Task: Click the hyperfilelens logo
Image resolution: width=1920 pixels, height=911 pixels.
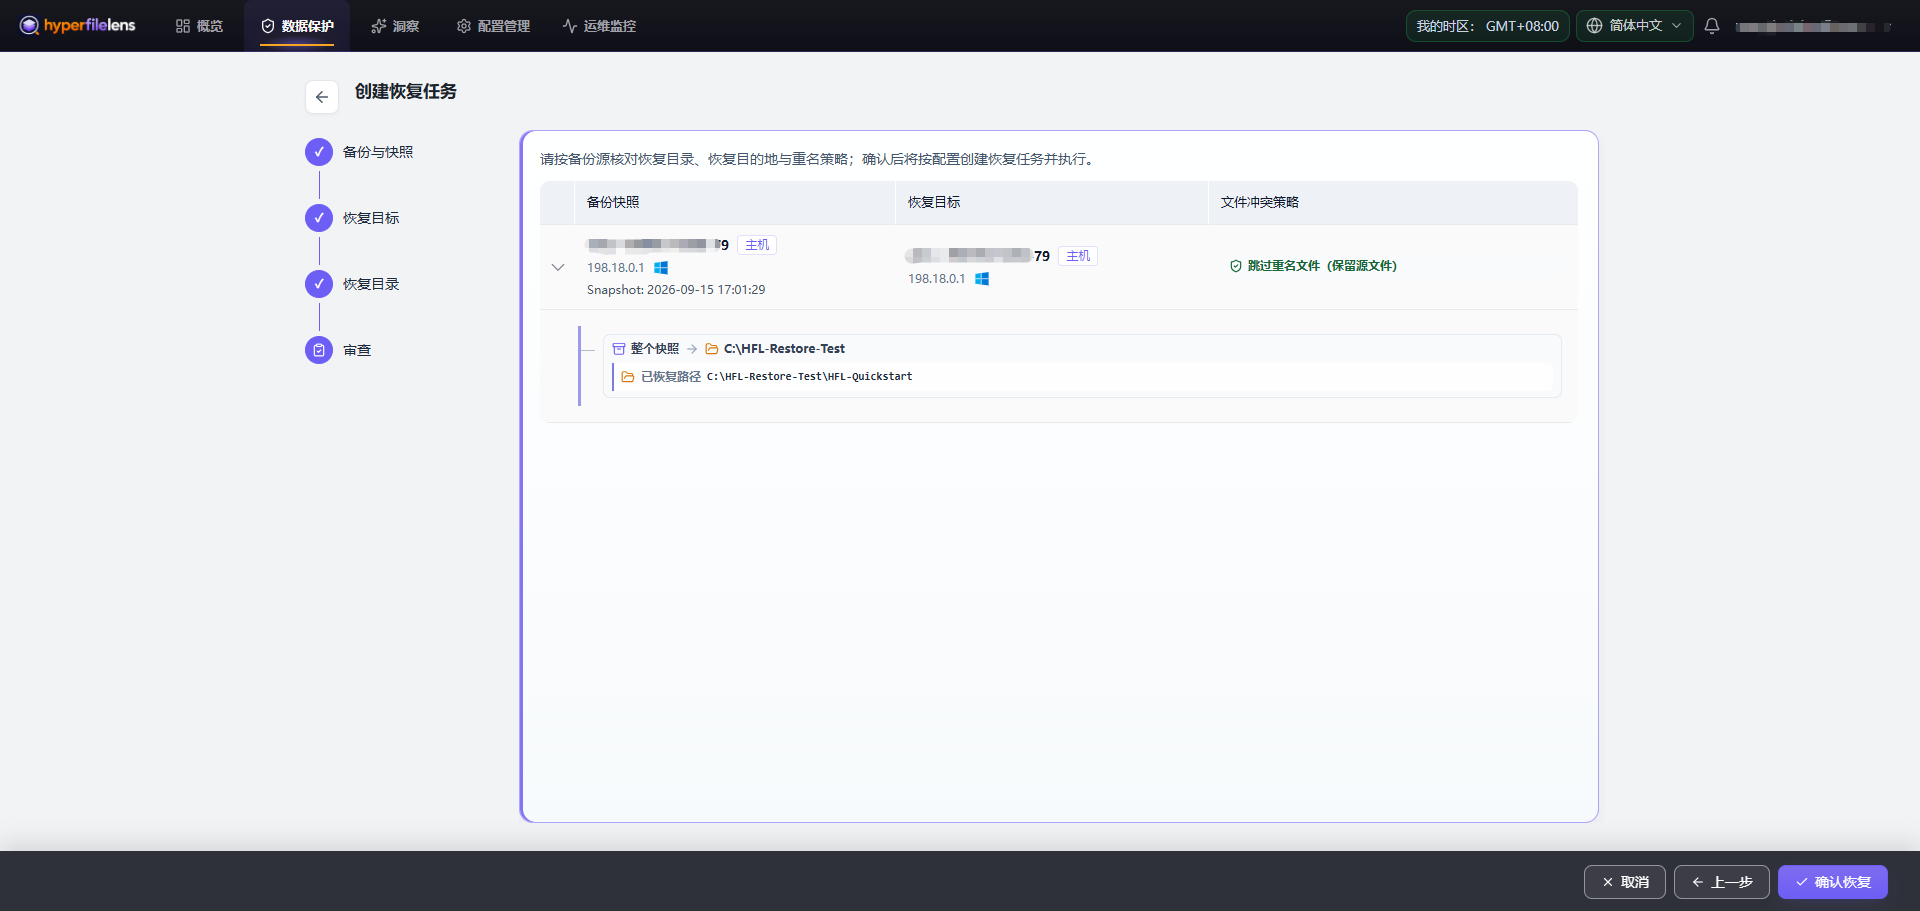Action: pyautogui.click(x=77, y=26)
